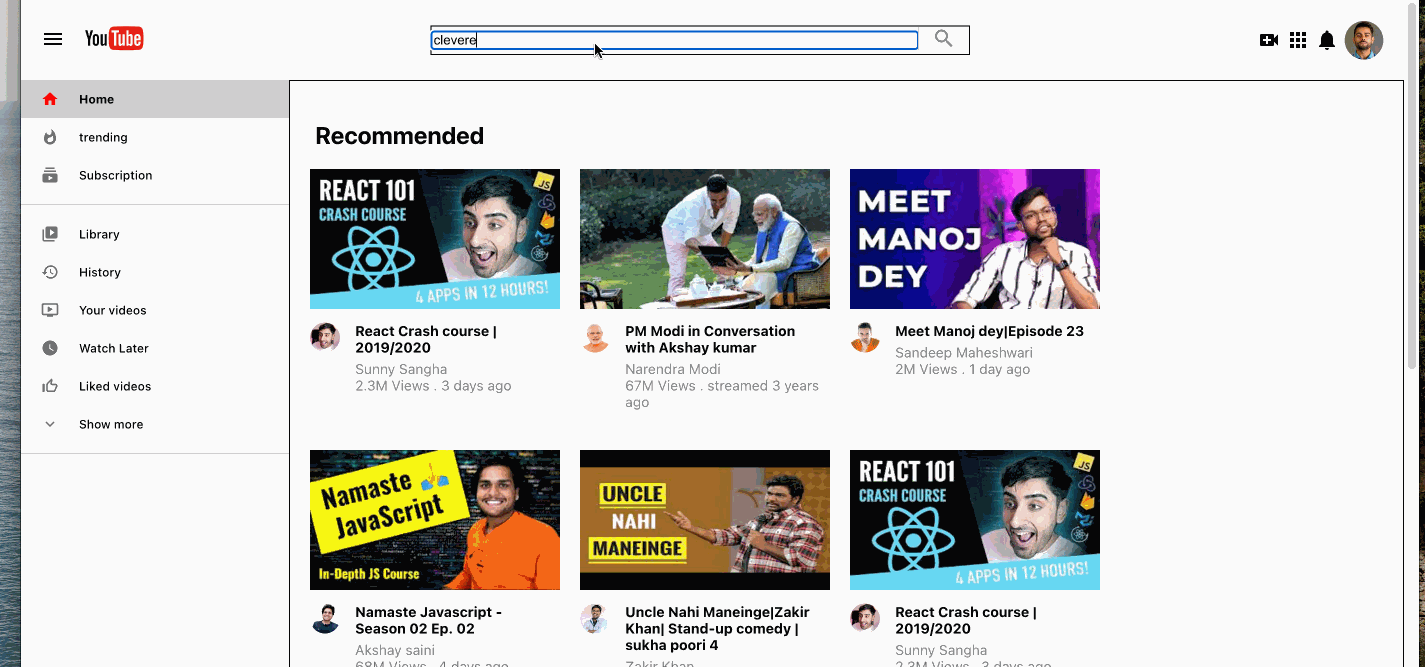Click the second-row Sunny Sangha channel avatar

[865, 618]
